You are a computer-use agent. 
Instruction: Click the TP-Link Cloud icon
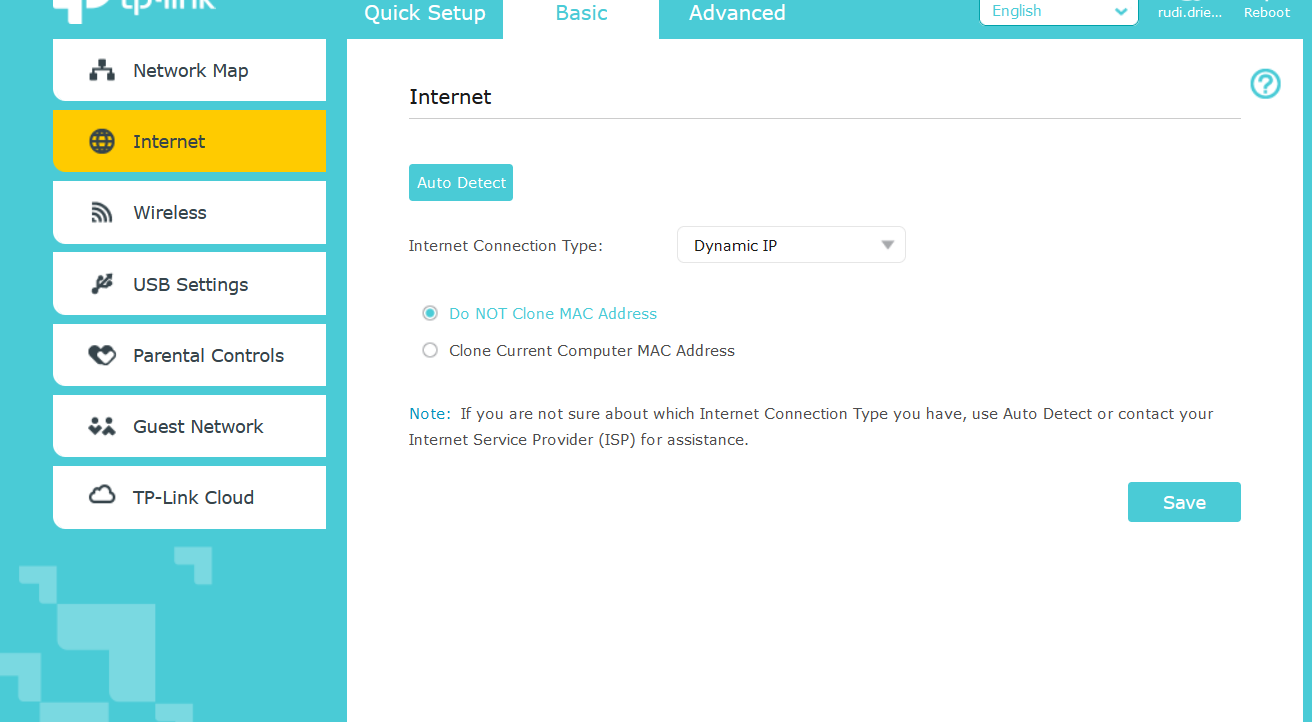click(102, 496)
